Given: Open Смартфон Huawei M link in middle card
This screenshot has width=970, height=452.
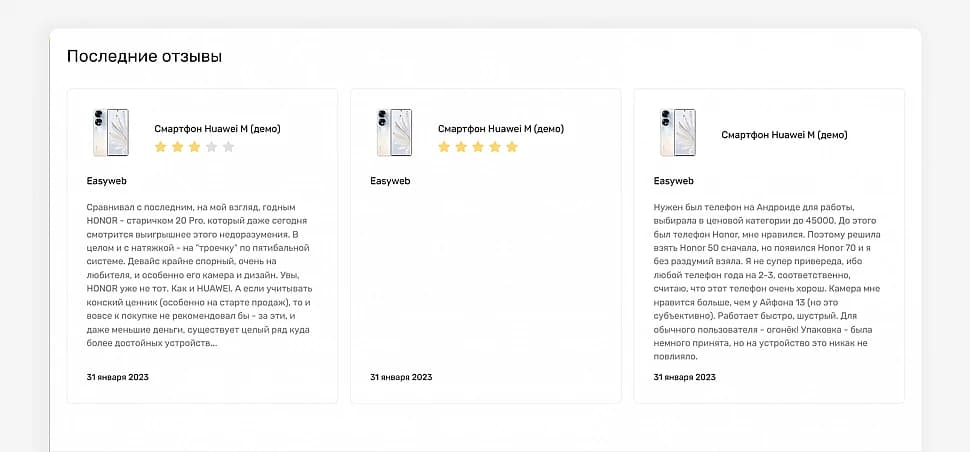Looking at the screenshot, I should [501, 129].
